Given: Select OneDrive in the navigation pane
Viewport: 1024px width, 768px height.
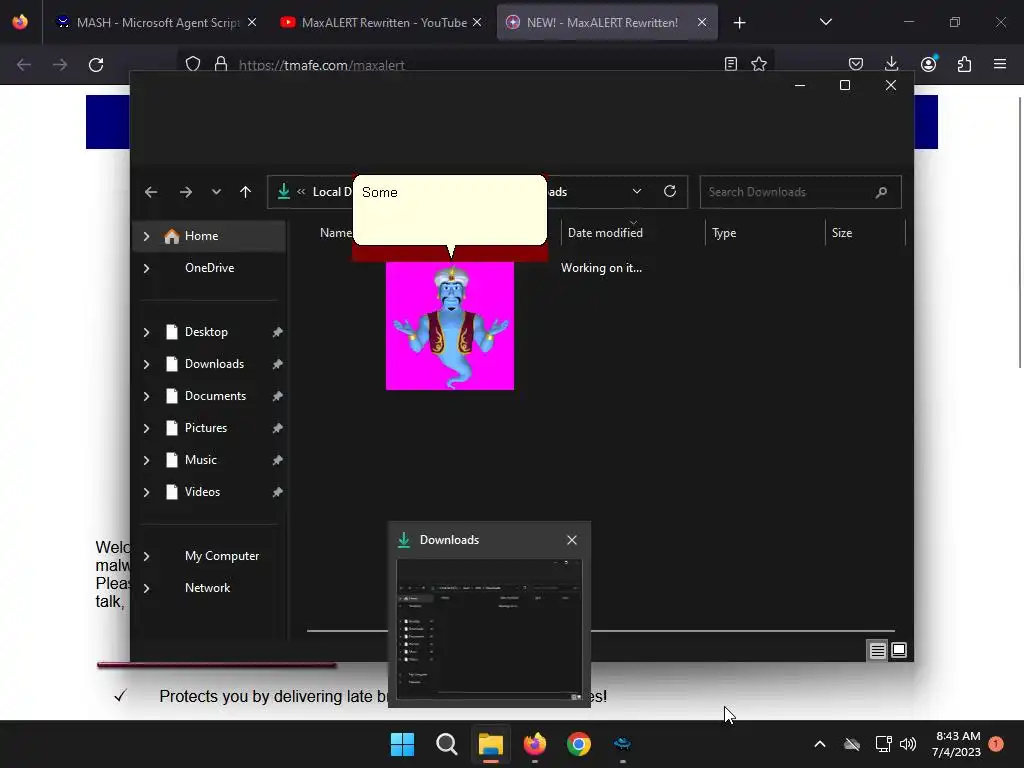Looking at the screenshot, I should click(209, 268).
